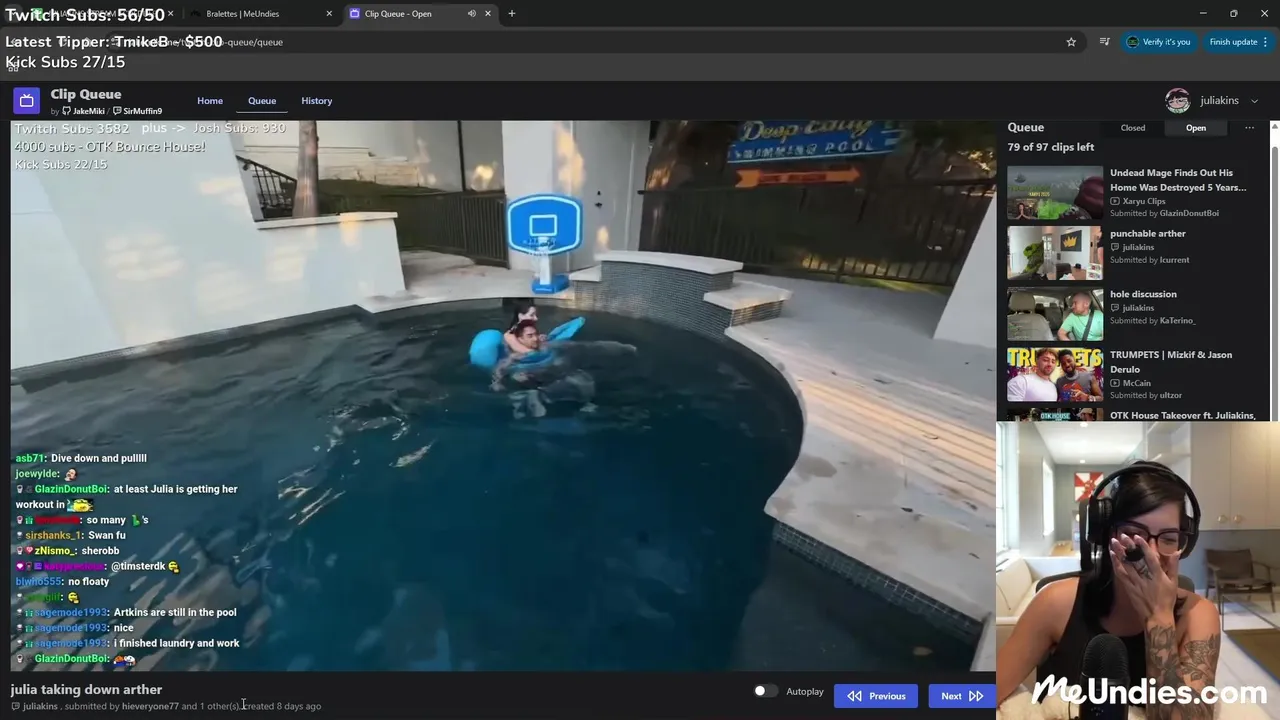Click the '79 of 97 clips left' counter
This screenshot has height=720, width=1280.
tap(1051, 147)
